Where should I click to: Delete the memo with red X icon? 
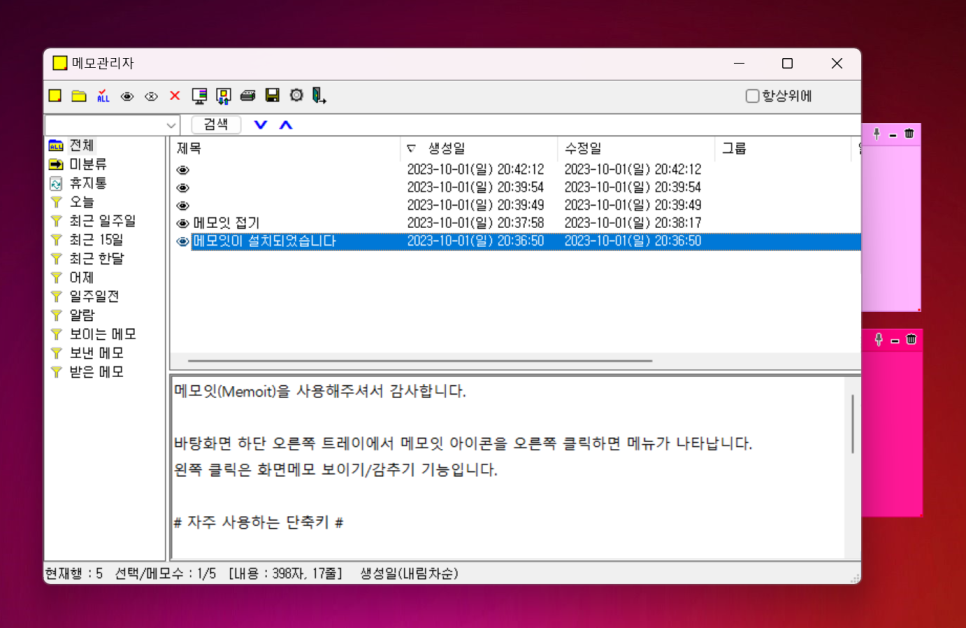[175, 96]
